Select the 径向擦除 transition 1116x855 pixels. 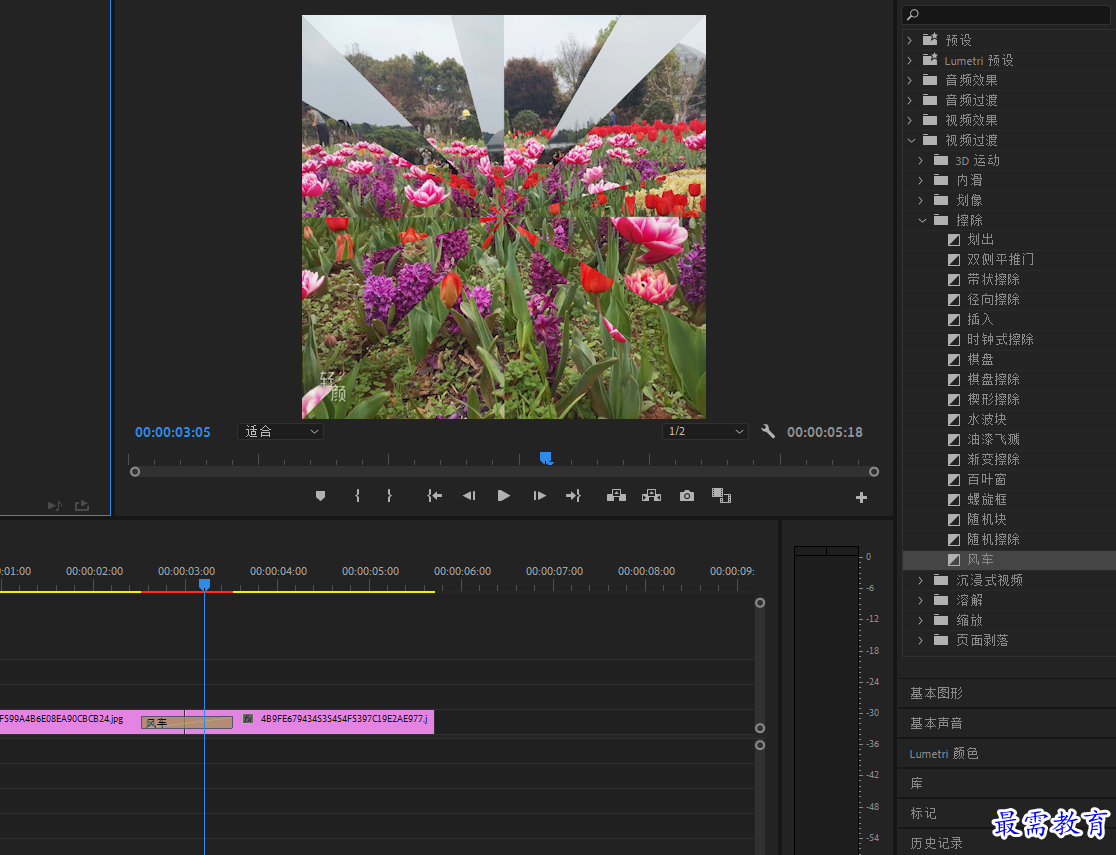click(x=993, y=300)
